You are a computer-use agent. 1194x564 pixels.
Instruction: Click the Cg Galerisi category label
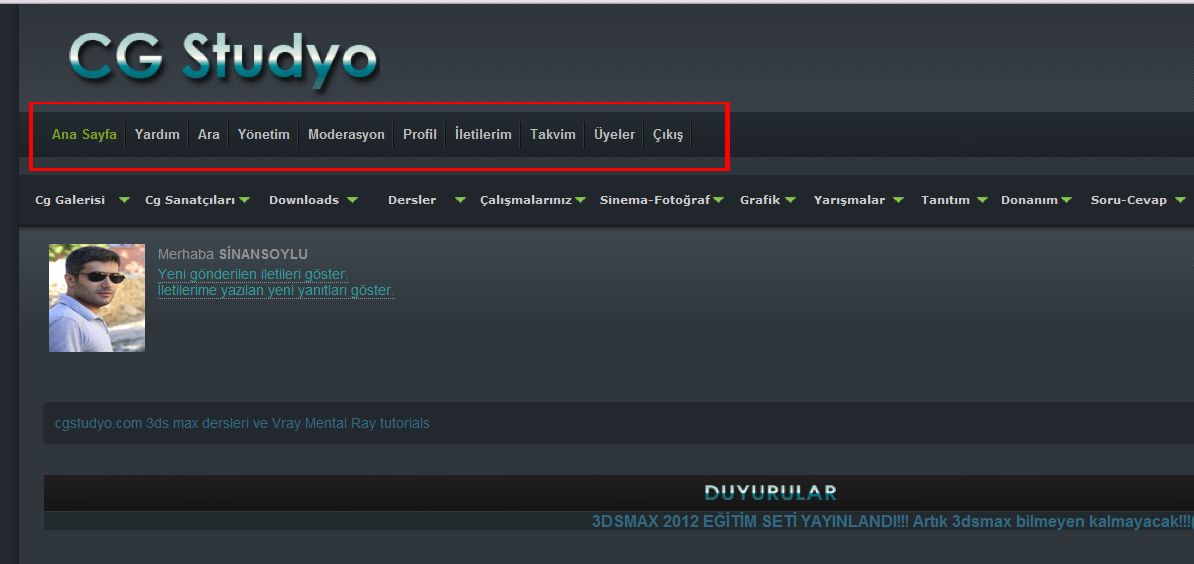point(70,200)
